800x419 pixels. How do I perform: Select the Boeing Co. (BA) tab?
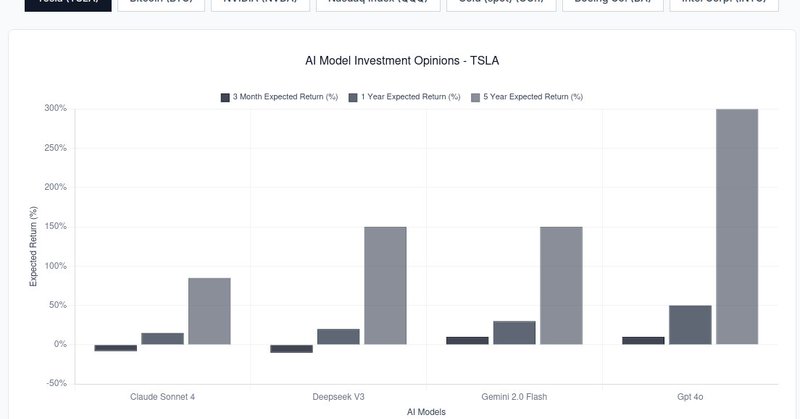tap(613, 4)
